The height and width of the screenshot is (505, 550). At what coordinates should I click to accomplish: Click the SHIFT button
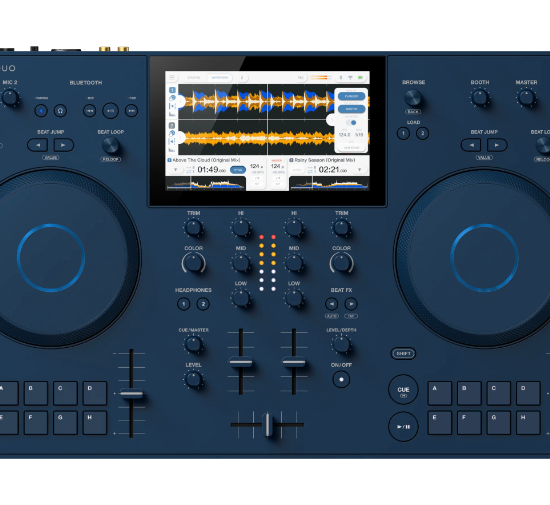(403, 354)
